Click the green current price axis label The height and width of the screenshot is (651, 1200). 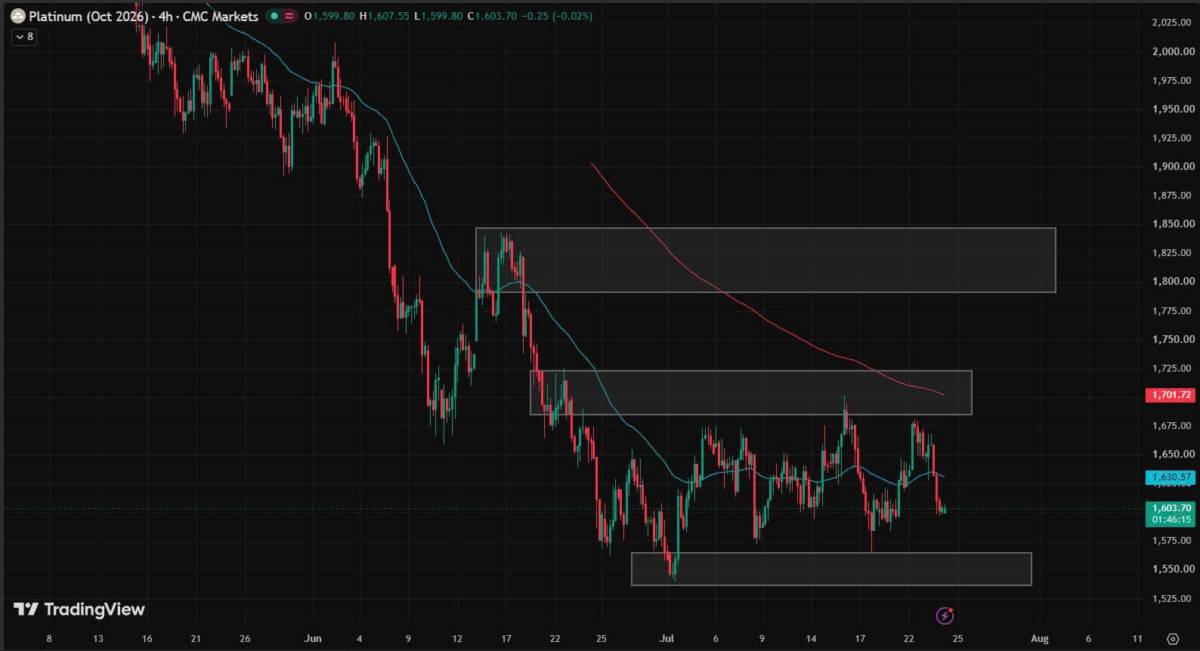click(1172, 513)
